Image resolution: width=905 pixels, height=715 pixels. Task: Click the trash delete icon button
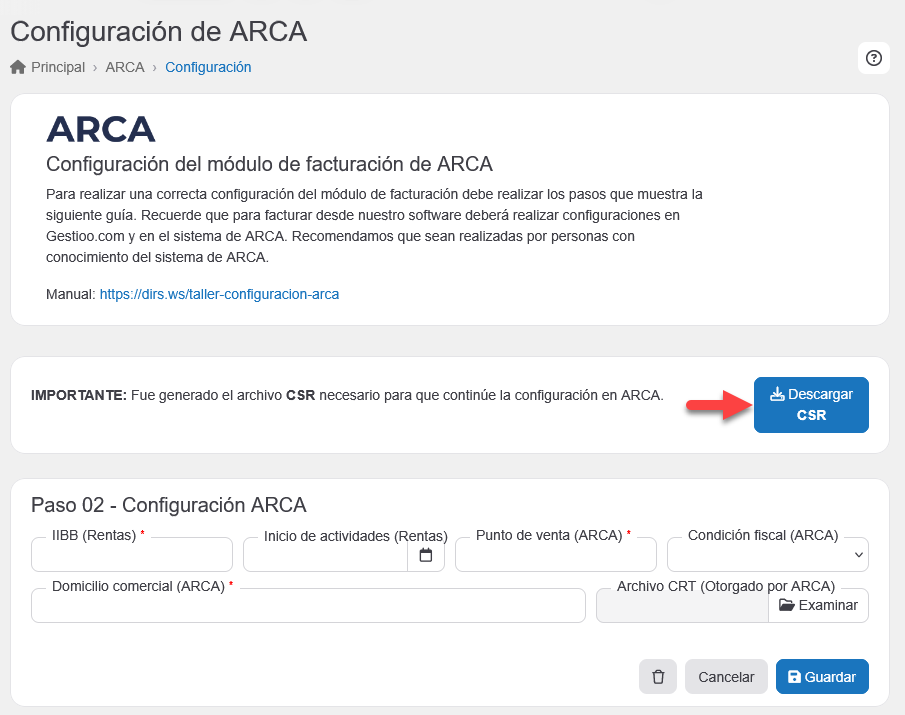pos(658,677)
